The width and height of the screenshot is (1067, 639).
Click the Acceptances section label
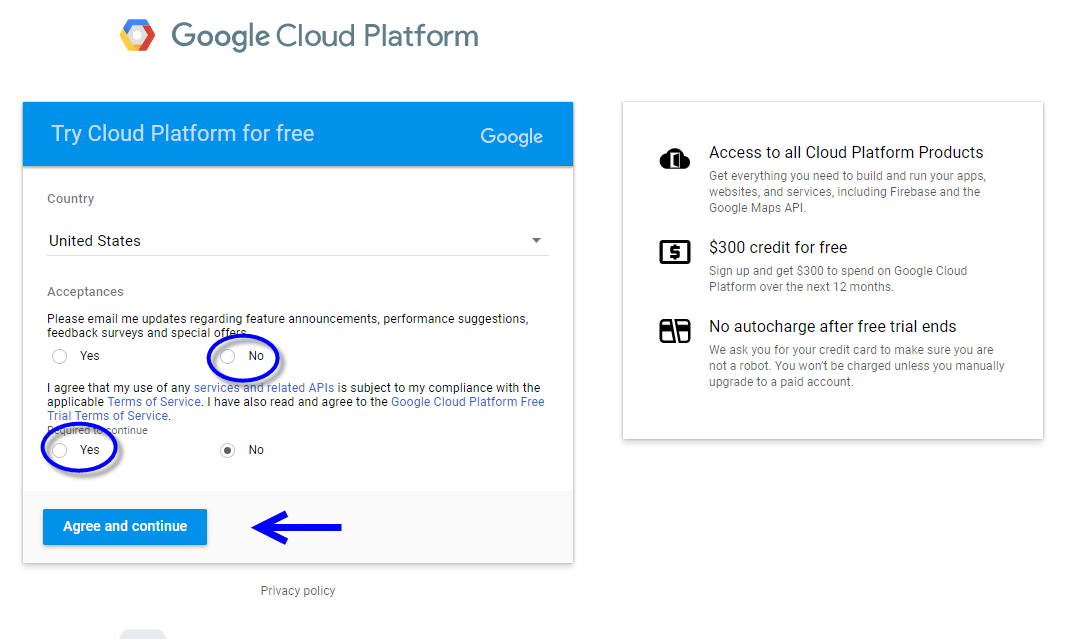click(85, 291)
